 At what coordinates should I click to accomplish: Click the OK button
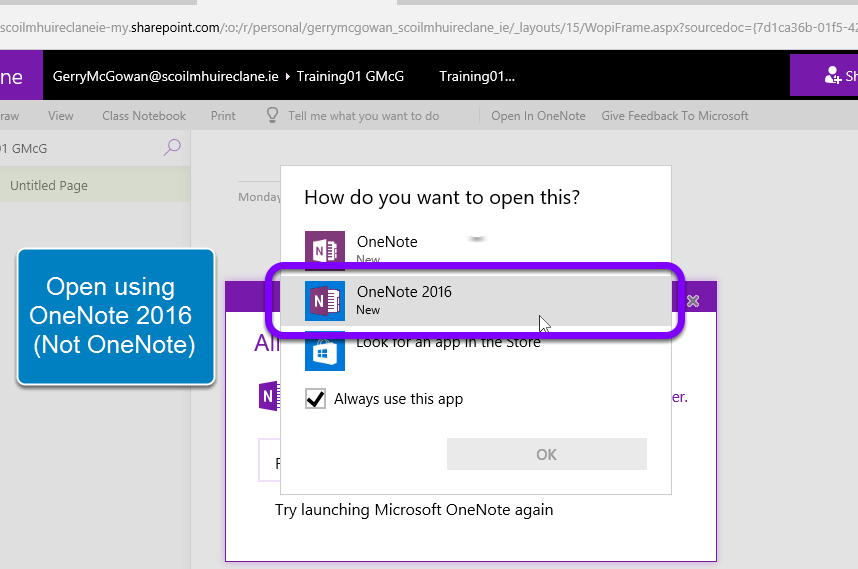pyautogui.click(x=547, y=454)
